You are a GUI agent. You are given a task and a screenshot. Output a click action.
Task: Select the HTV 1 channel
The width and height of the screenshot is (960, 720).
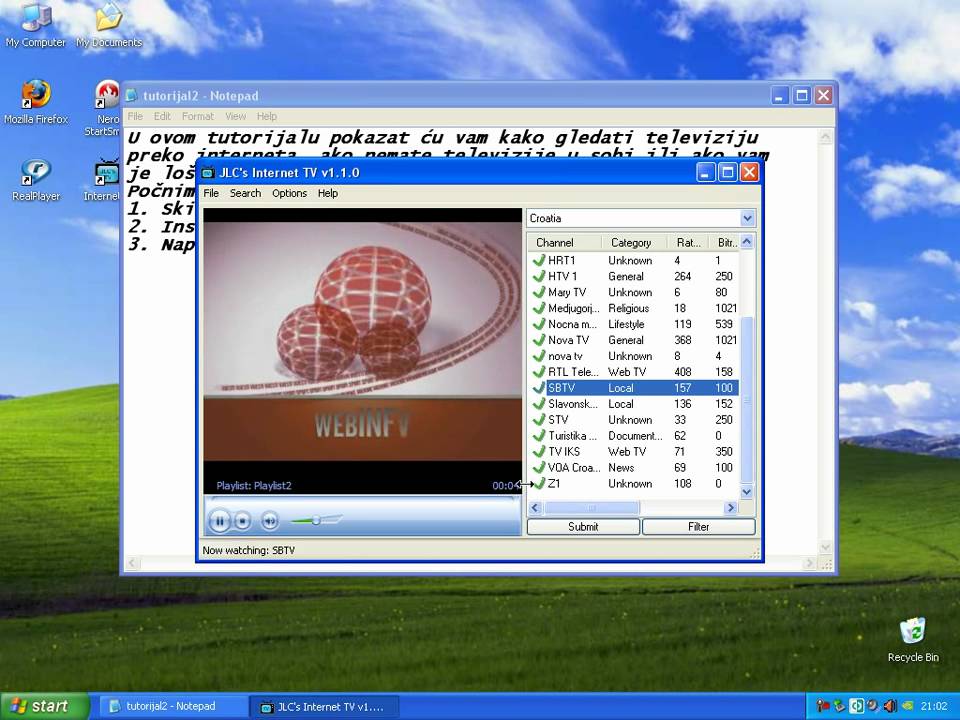[634, 276]
